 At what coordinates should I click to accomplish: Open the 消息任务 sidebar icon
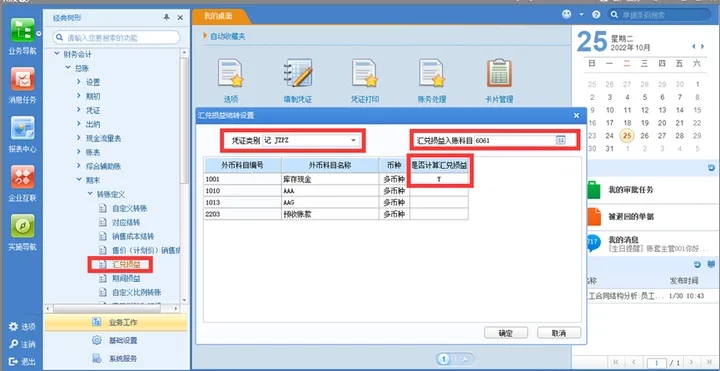tap(22, 79)
